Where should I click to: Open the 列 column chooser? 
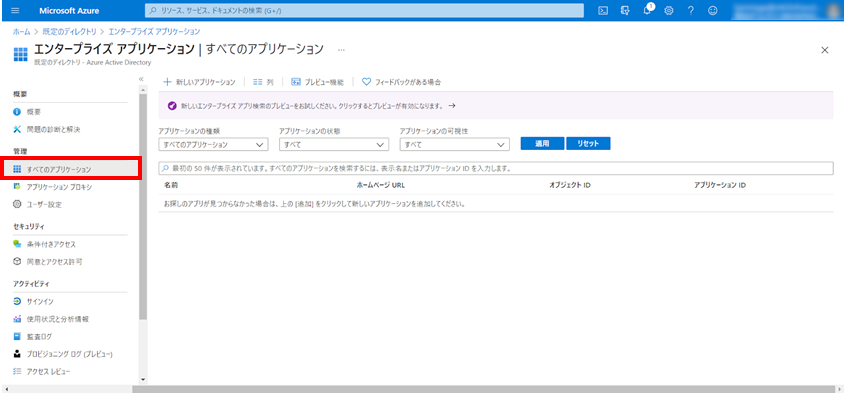pos(263,82)
